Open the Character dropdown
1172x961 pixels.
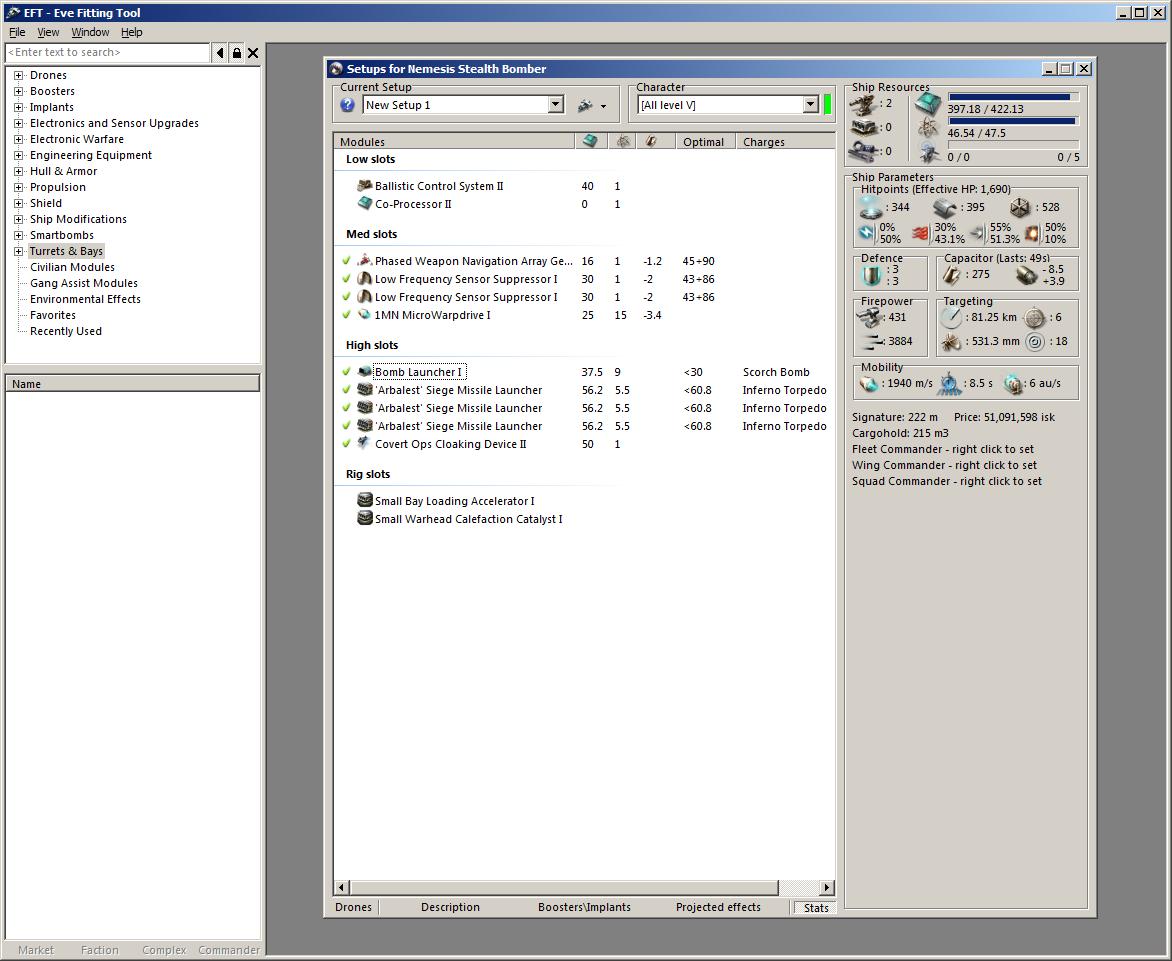coord(811,105)
